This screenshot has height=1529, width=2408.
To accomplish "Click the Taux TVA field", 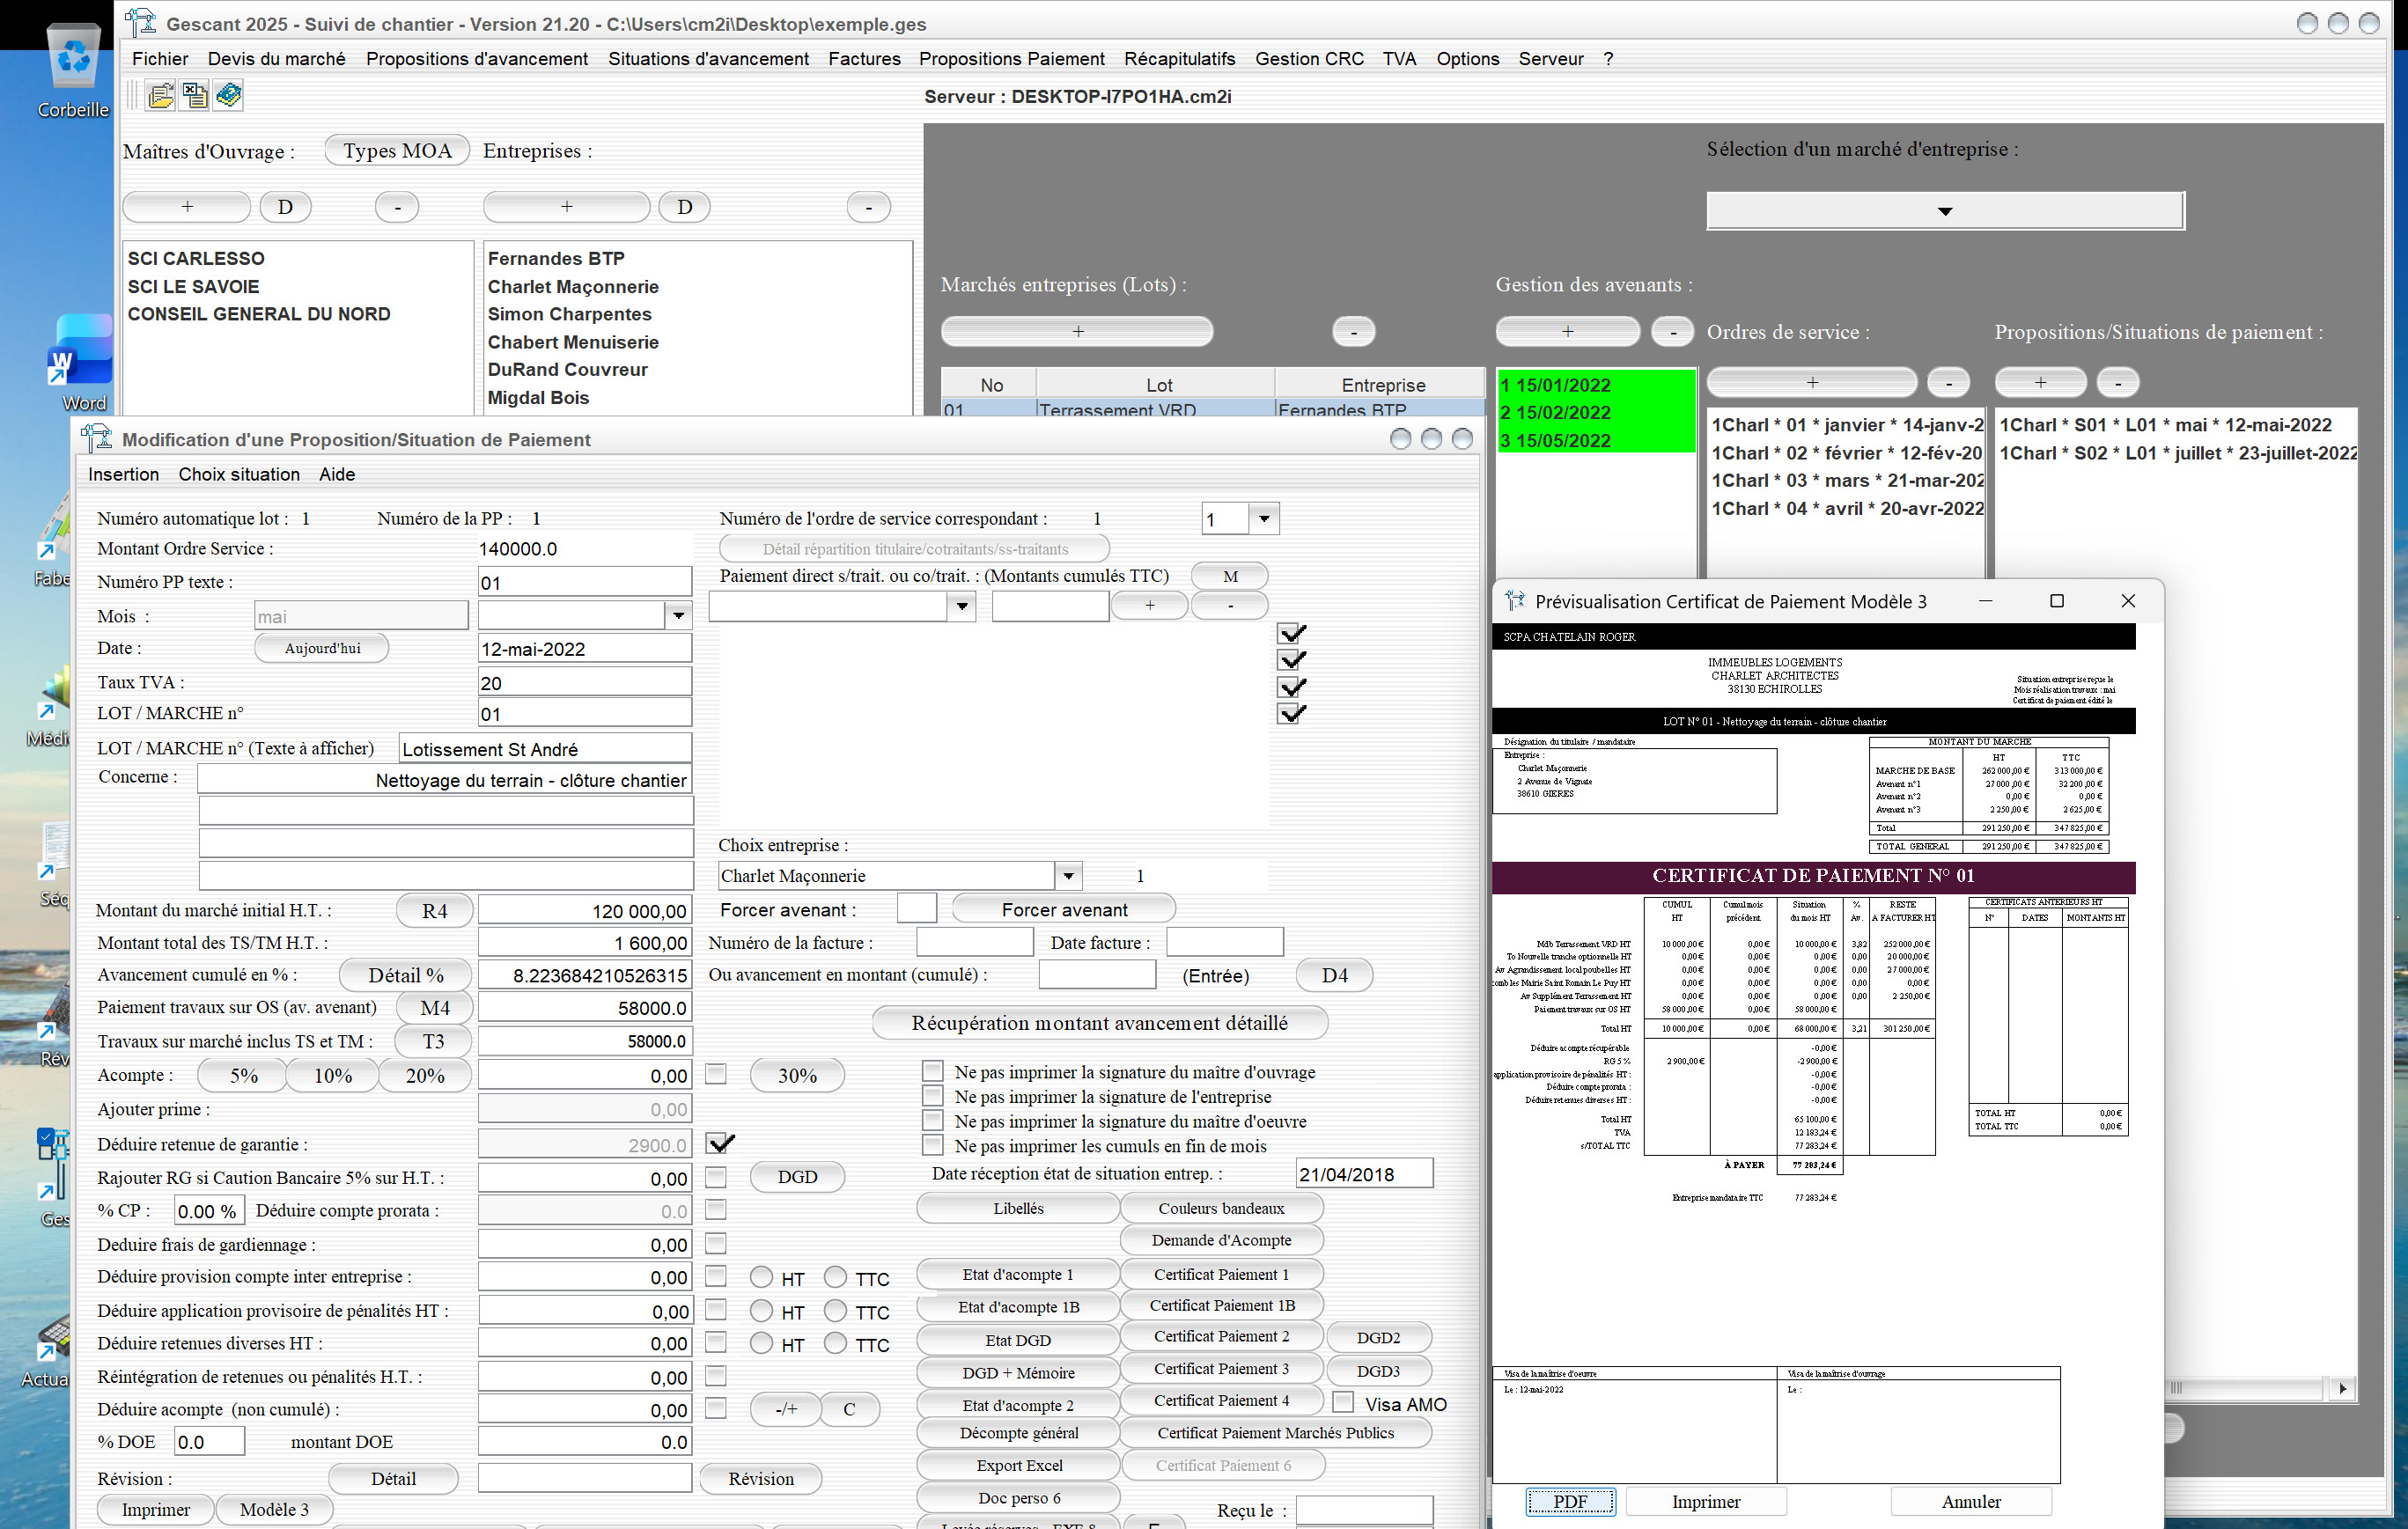I will point(585,682).
